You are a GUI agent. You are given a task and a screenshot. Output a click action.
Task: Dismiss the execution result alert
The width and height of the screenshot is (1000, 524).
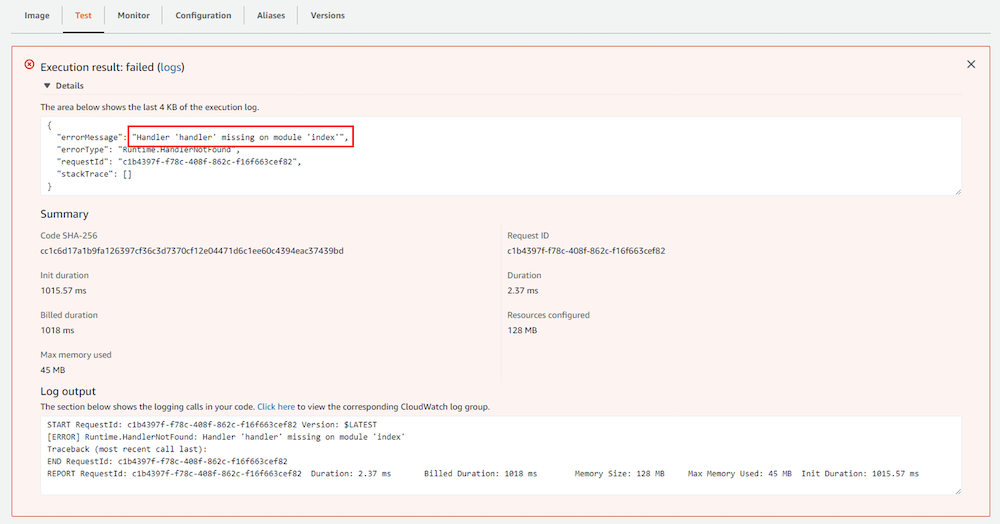point(970,64)
